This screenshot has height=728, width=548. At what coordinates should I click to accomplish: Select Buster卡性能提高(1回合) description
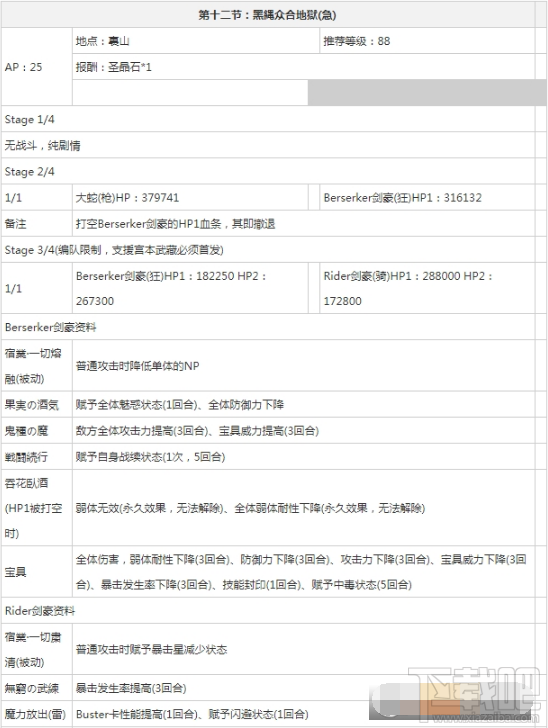(x=303, y=714)
